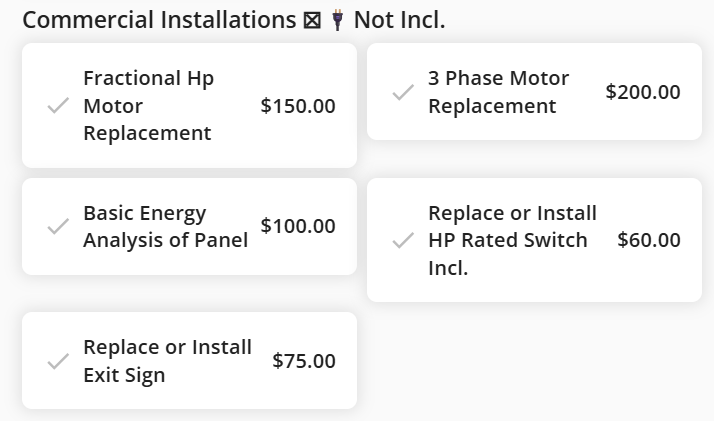
Task: Click the word Incl. in HP Rated Switch card
Action: click(x=448, y=269)
